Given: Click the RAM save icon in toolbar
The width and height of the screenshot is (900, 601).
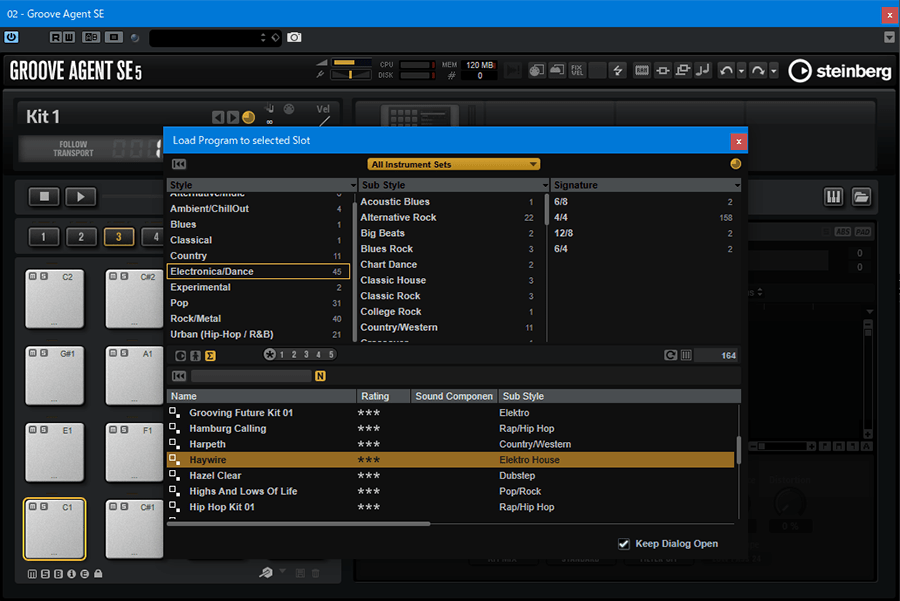Looking at the screenshot, I should coord(641,71).
